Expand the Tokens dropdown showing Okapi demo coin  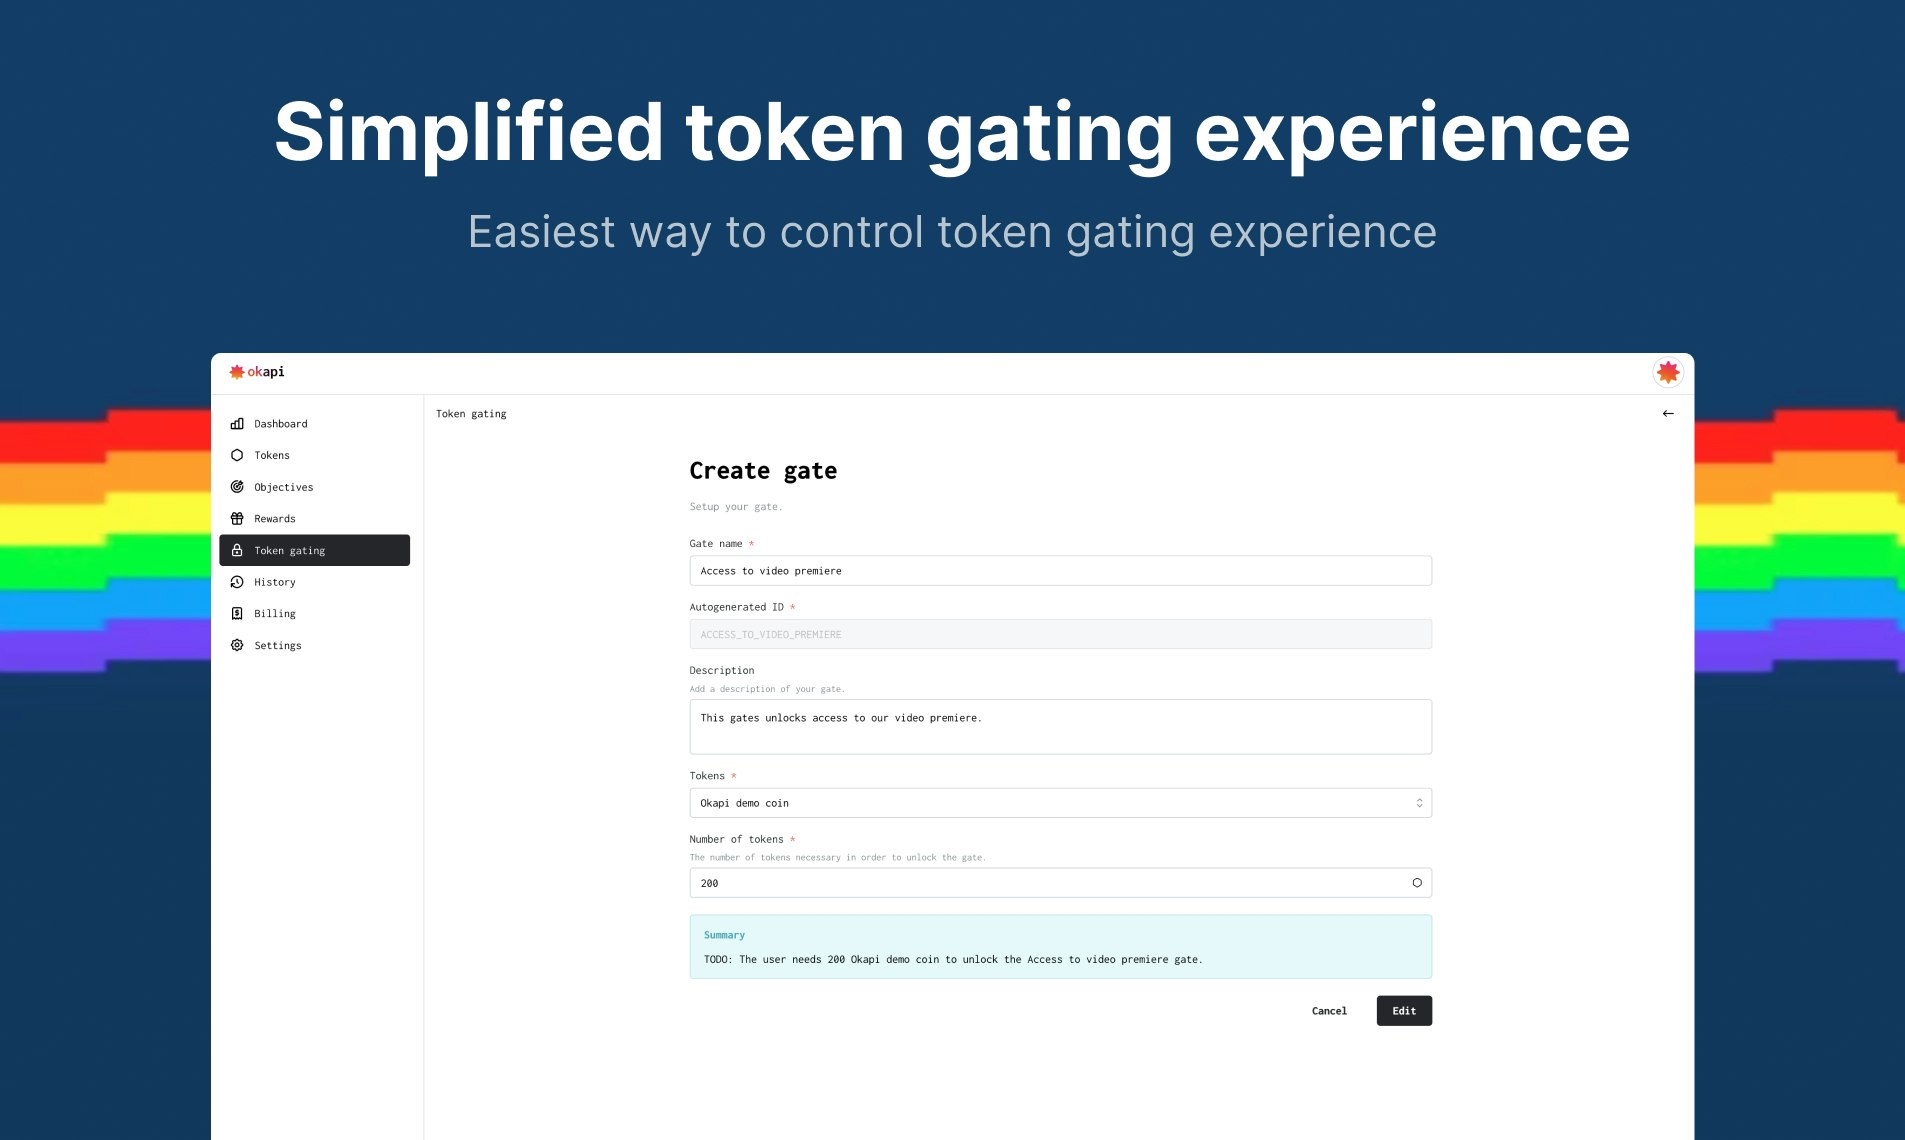1060,803
